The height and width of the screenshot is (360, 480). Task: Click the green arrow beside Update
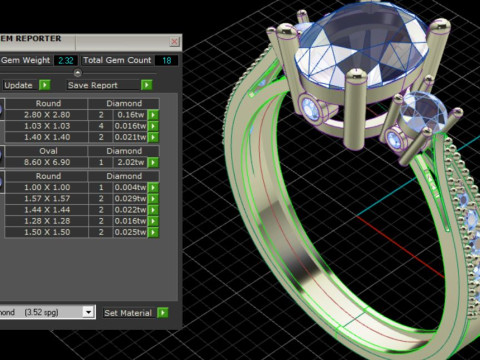pos(45,85)
